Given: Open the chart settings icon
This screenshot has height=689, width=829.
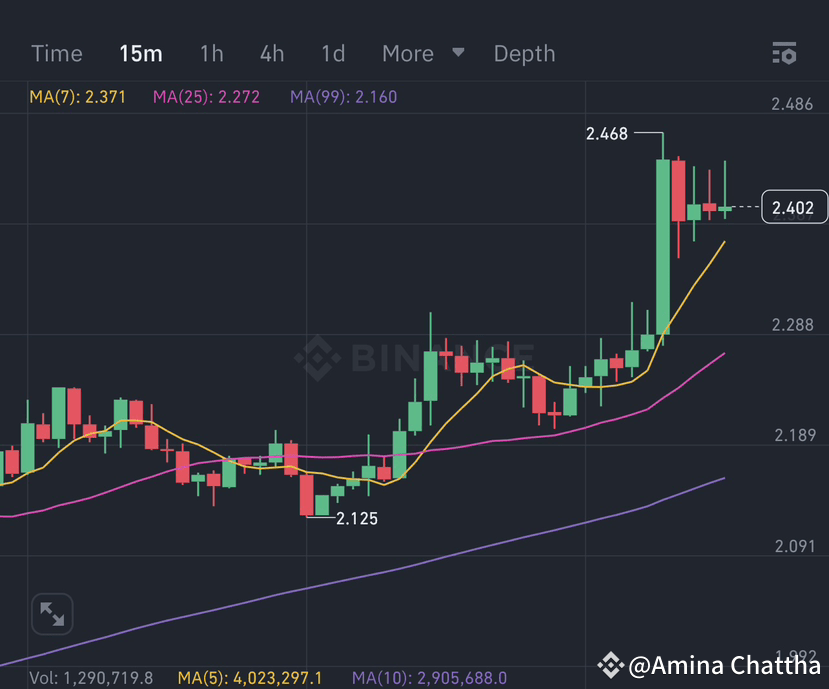Looking at the screenshot, I should [784, 54].
